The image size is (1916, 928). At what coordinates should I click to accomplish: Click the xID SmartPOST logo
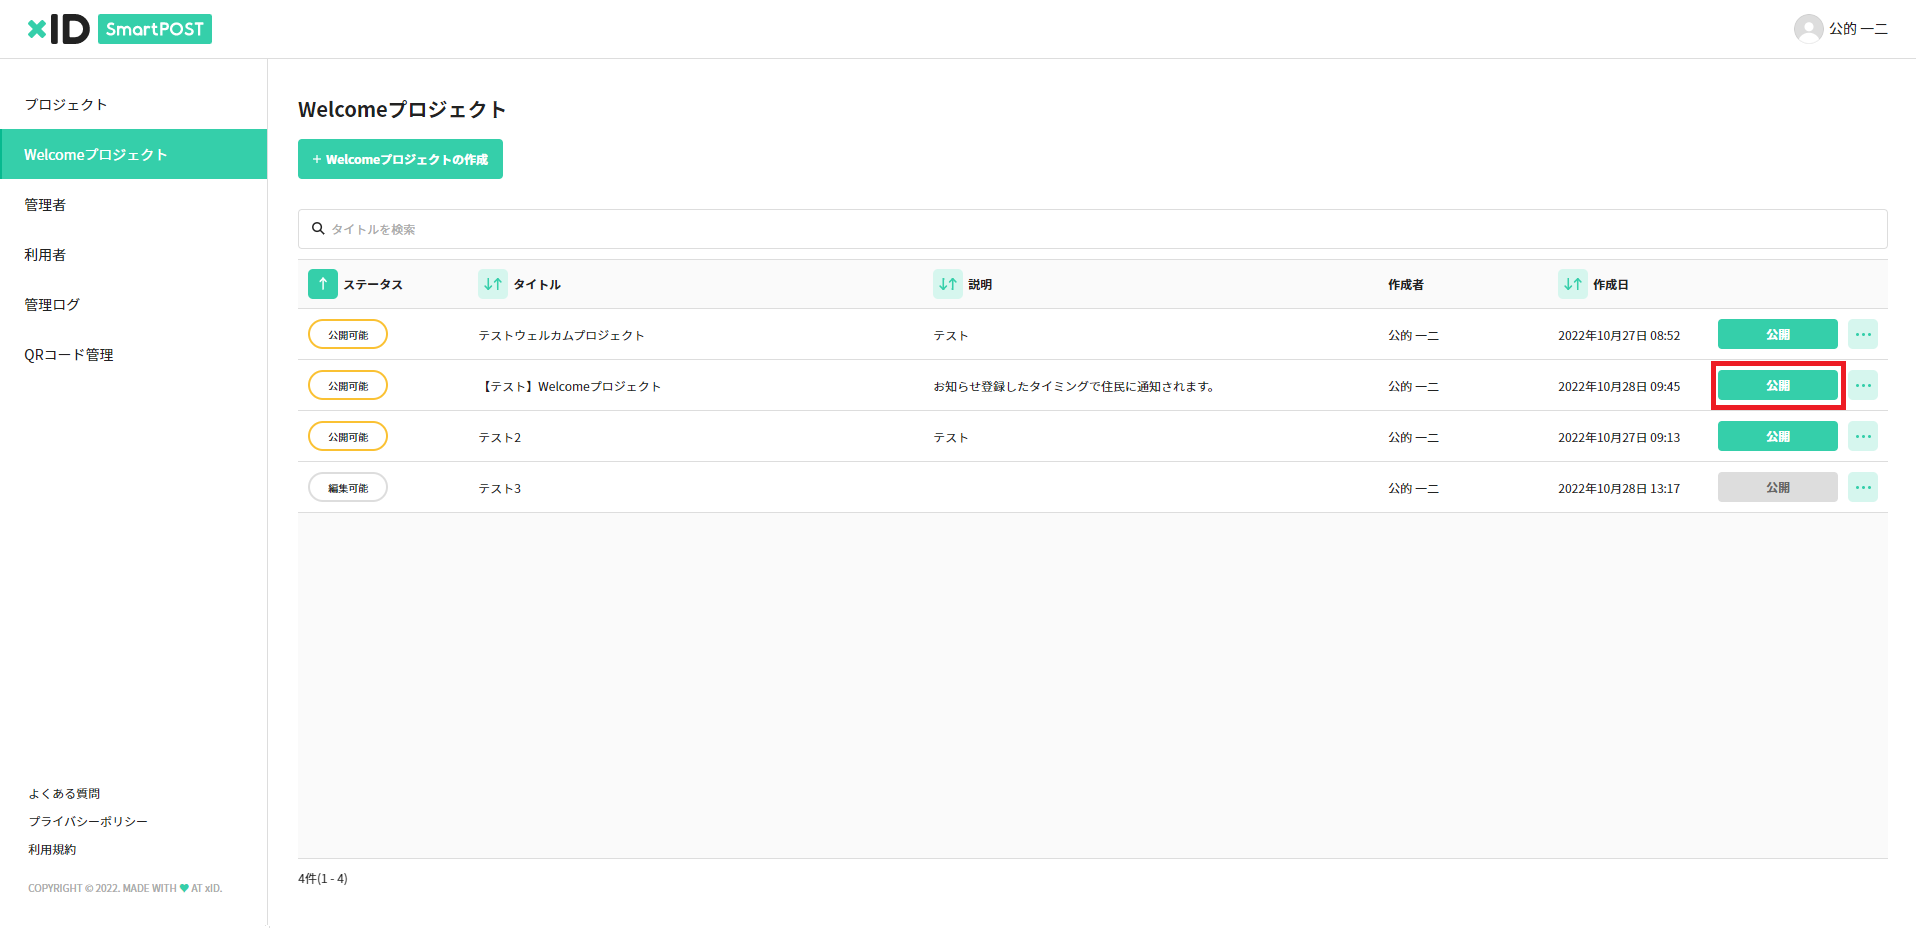[x=119, y=29]
